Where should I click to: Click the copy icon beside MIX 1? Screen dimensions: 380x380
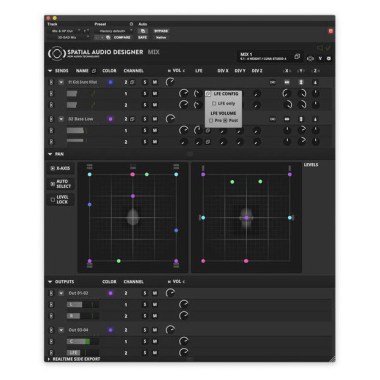pyautogui.click(x=297, y=56)
